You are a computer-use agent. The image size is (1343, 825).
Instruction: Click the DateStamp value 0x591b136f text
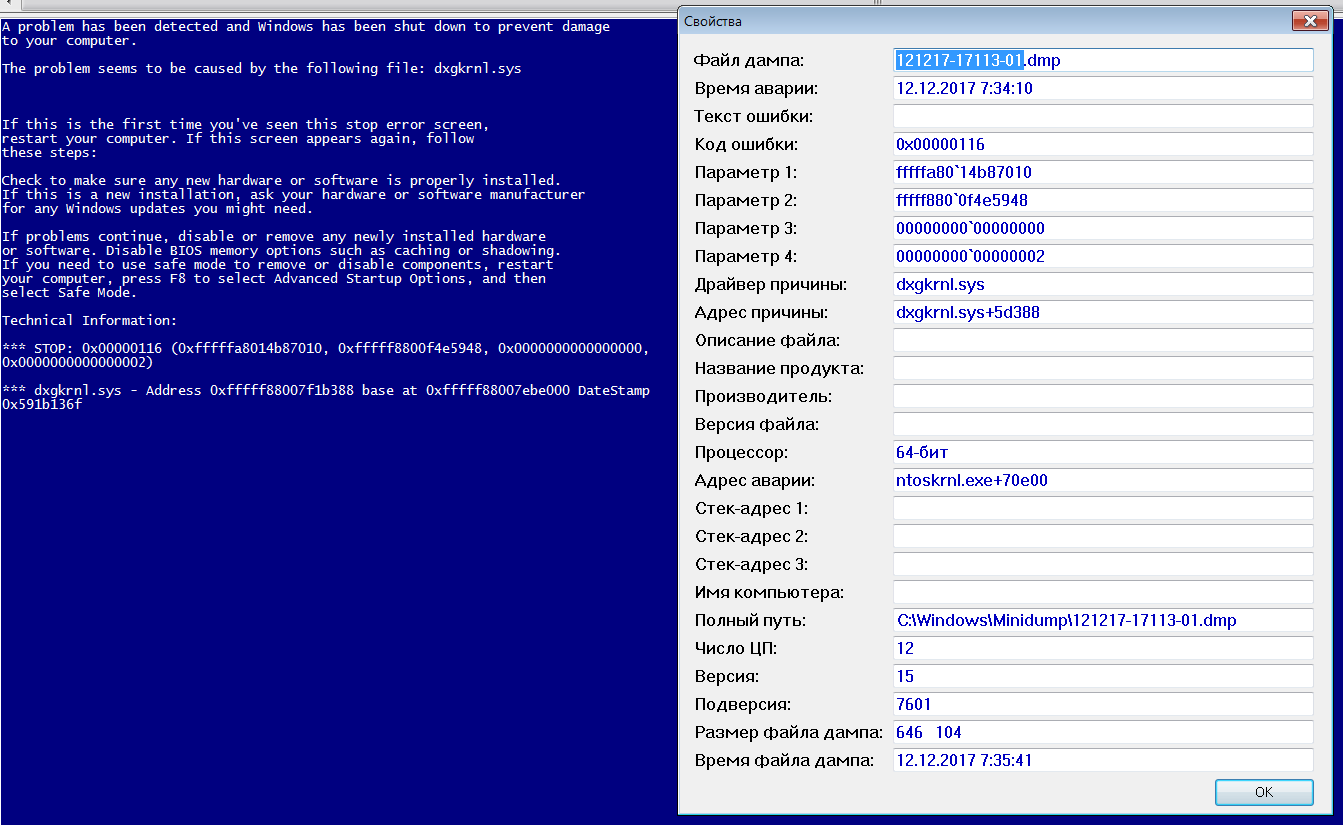pos(42,404)
